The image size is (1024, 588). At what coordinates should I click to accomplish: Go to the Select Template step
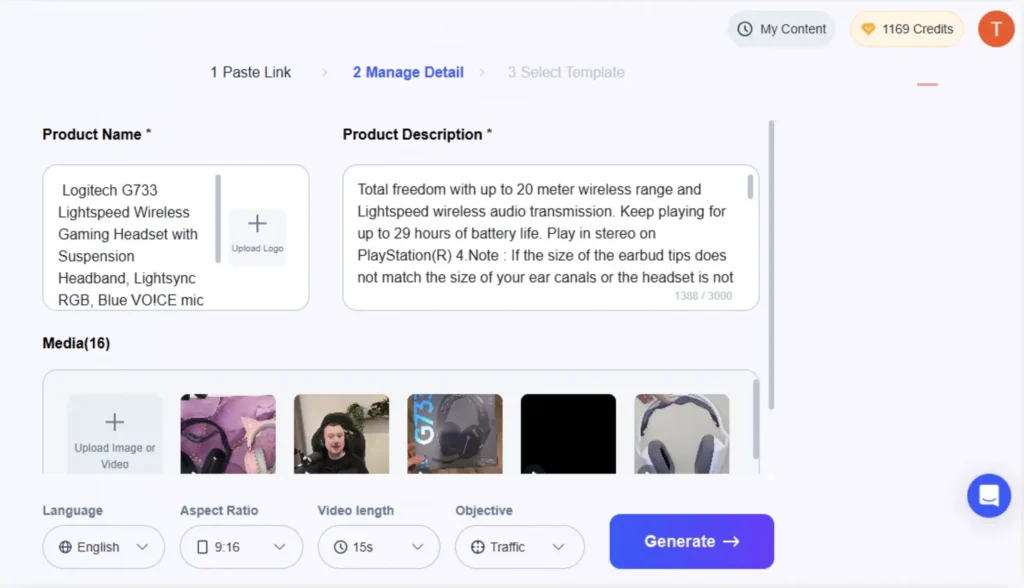point(565,72)
